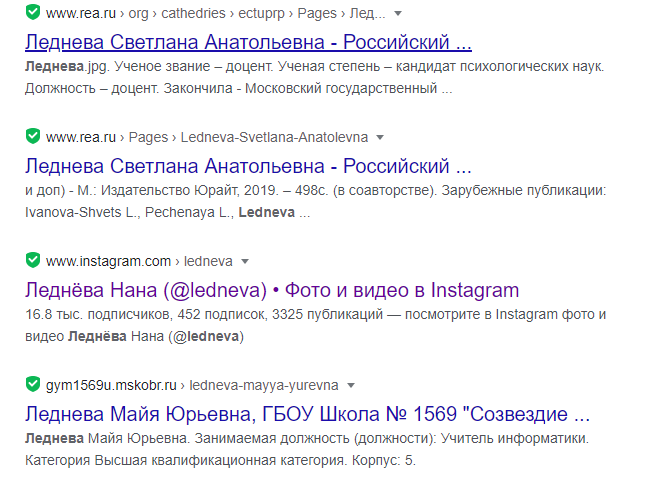
Task: Open the Леднева Светлана Анатольевна link under the Pages URL
Action: tap(247, 165)
